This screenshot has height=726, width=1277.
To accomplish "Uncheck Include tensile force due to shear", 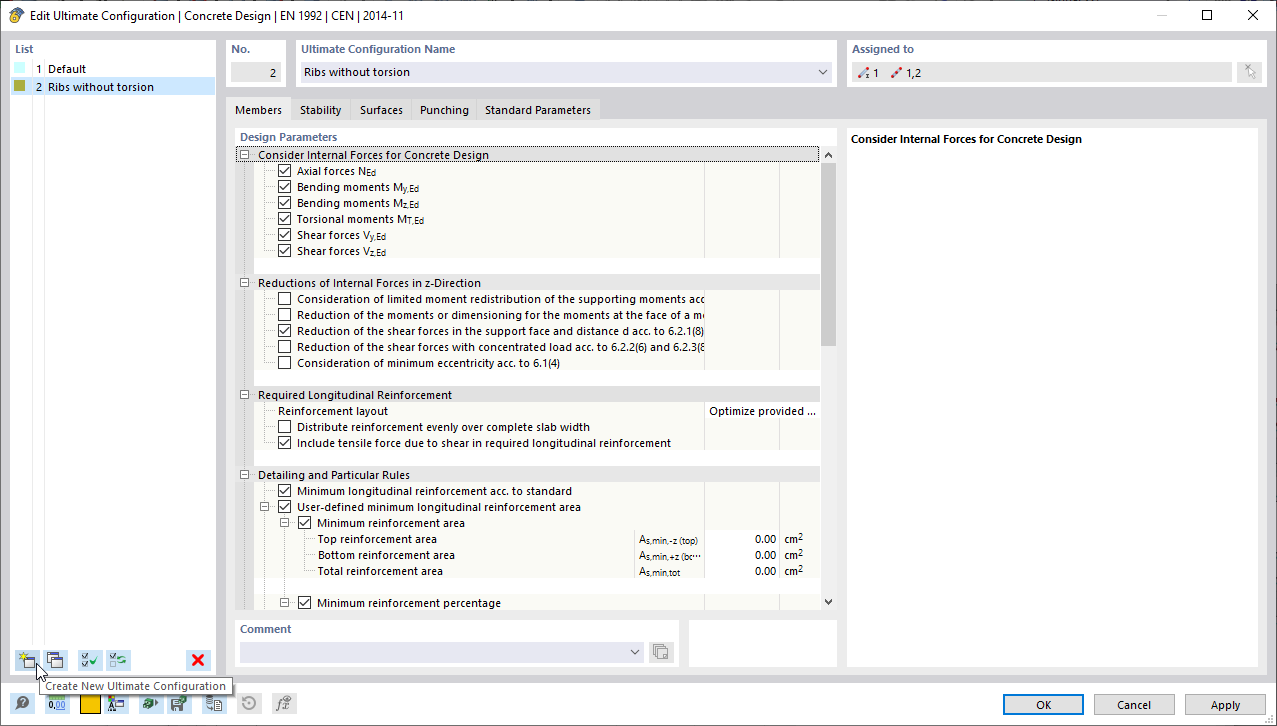I will [285, 443].
